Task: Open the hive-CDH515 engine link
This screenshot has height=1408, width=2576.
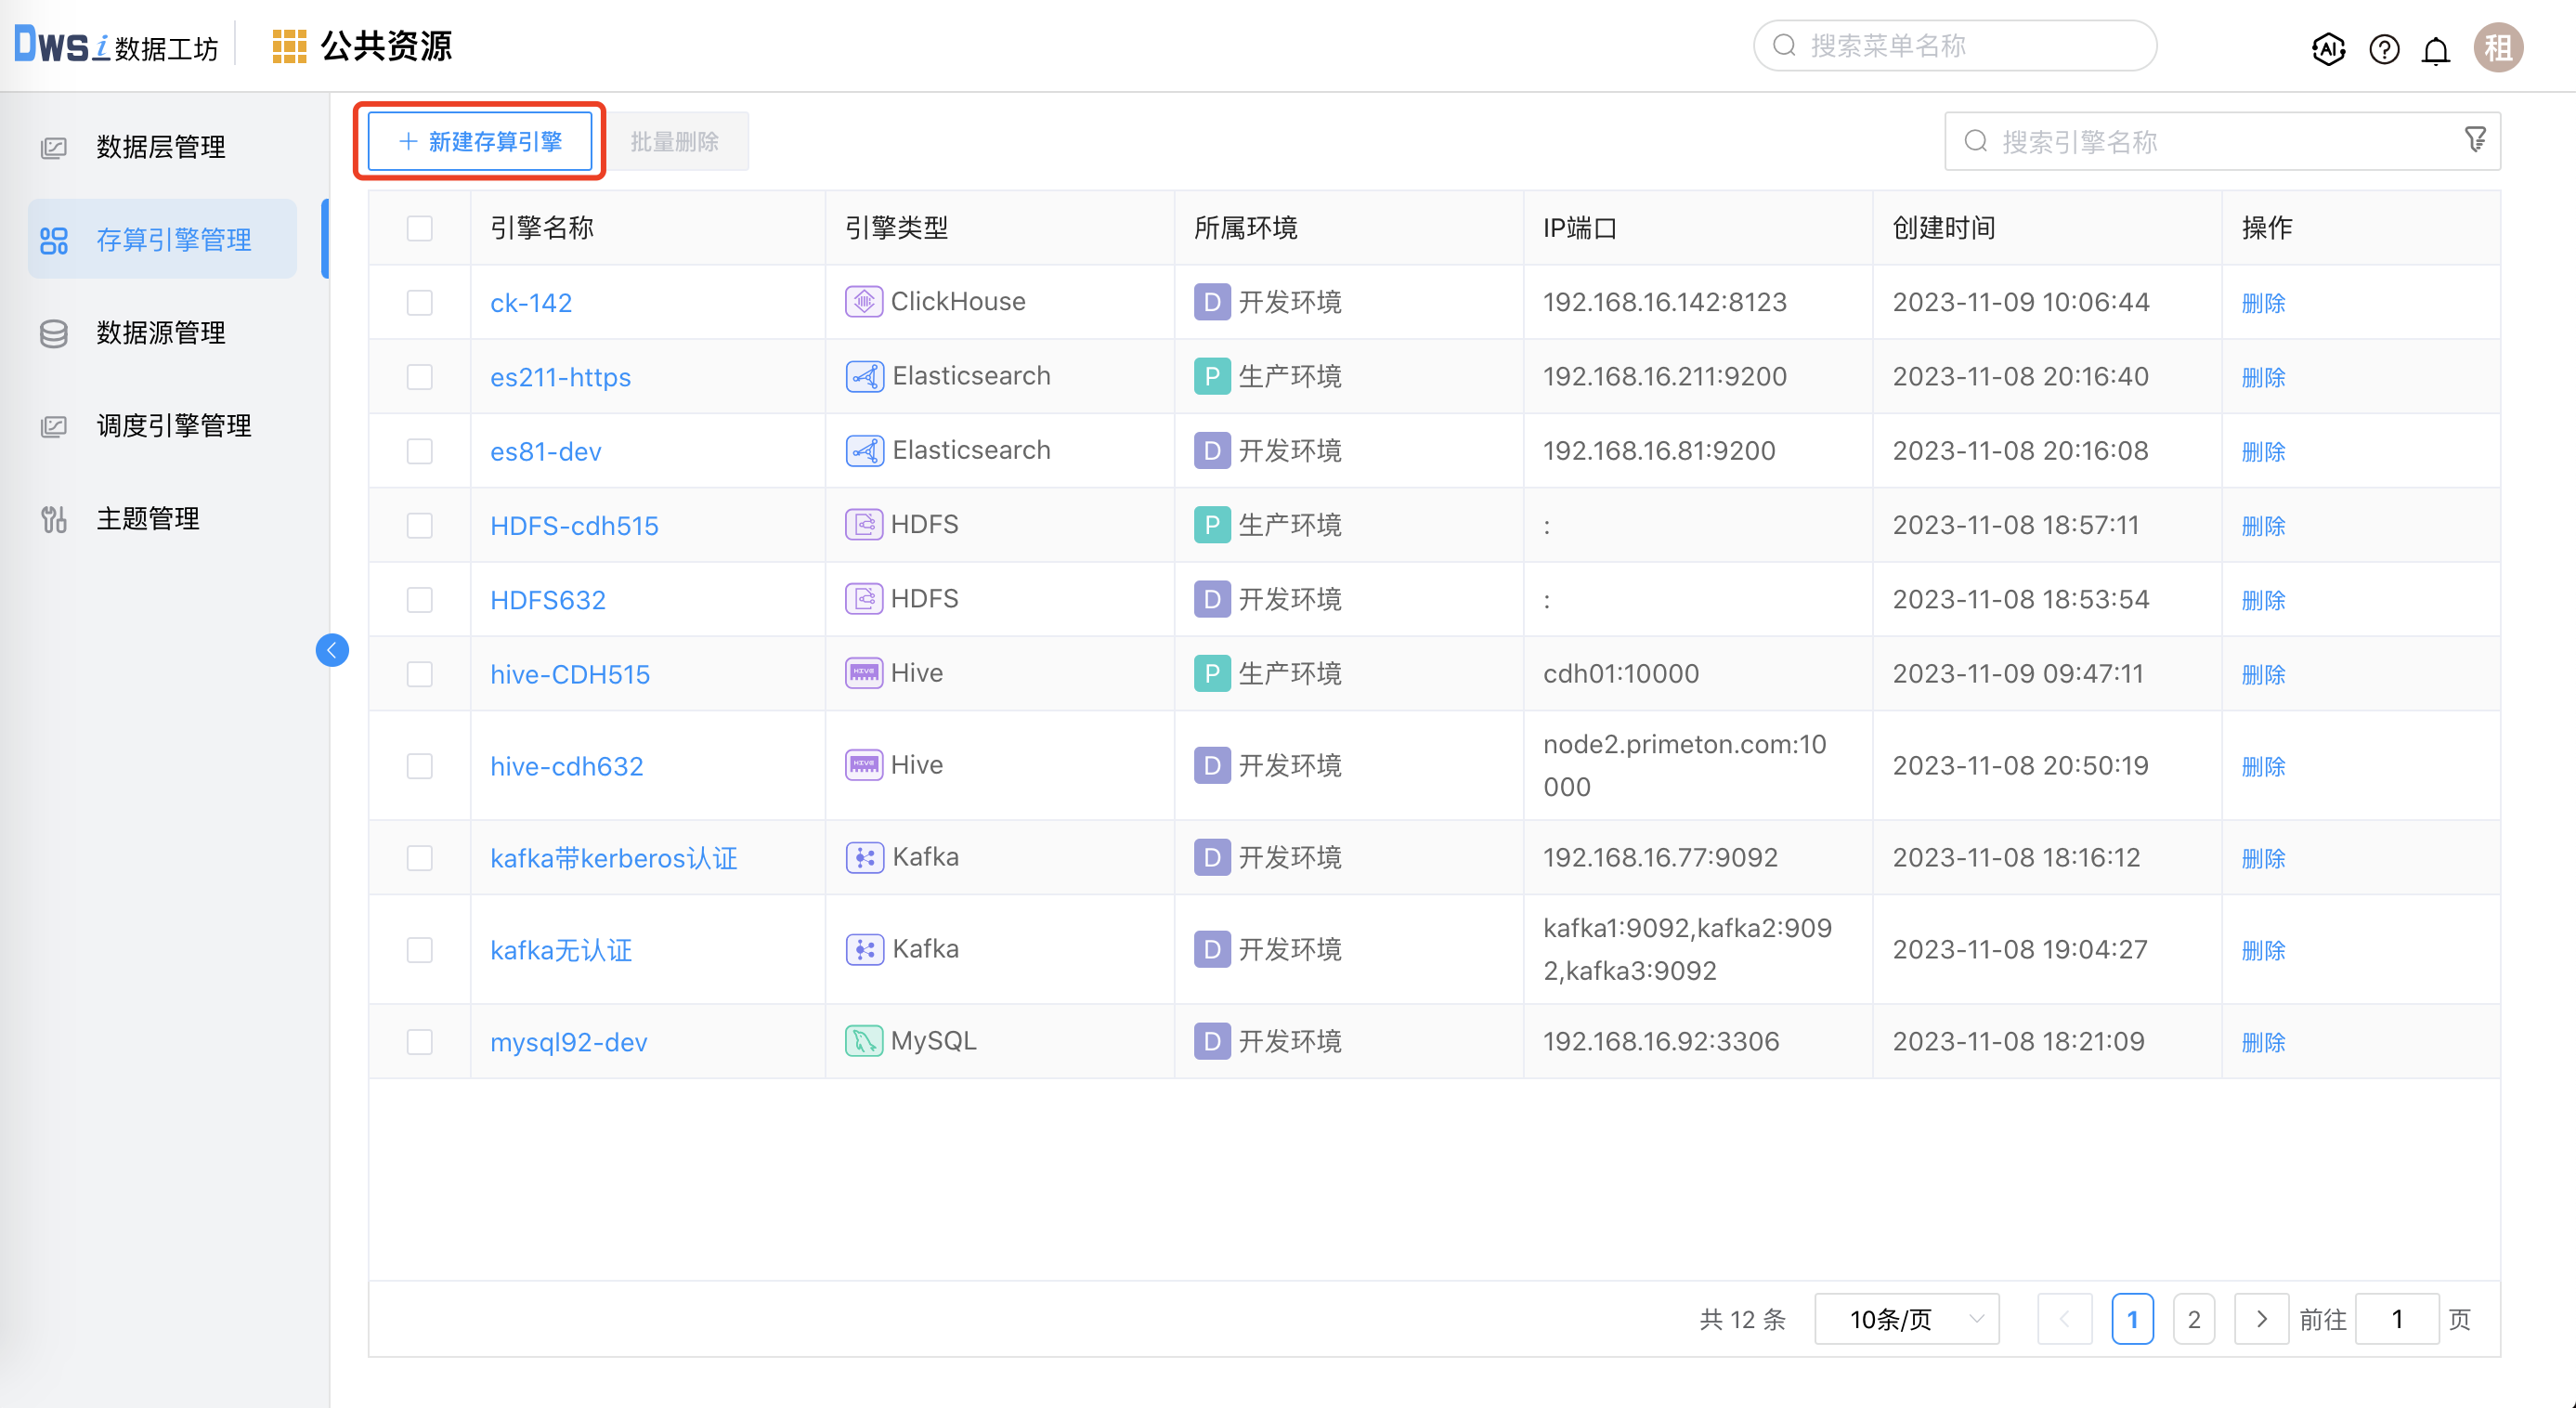Action: 569,674
